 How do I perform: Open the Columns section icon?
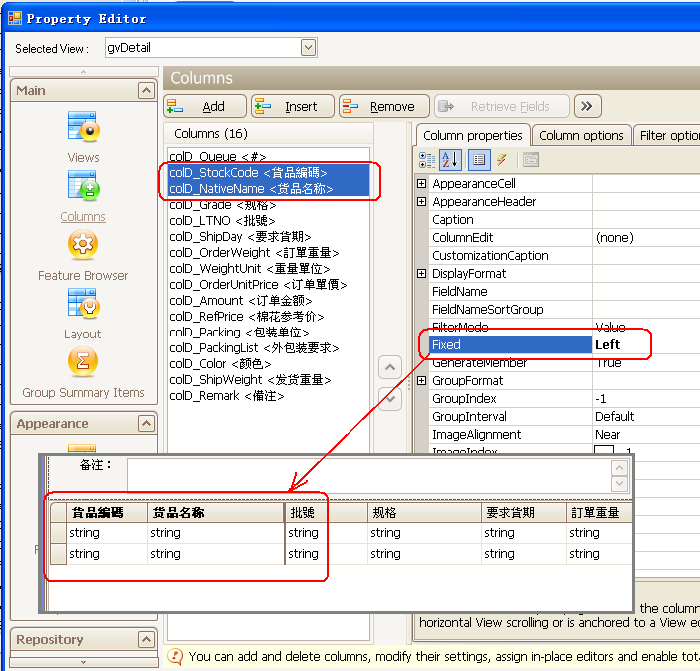(82, 187)
